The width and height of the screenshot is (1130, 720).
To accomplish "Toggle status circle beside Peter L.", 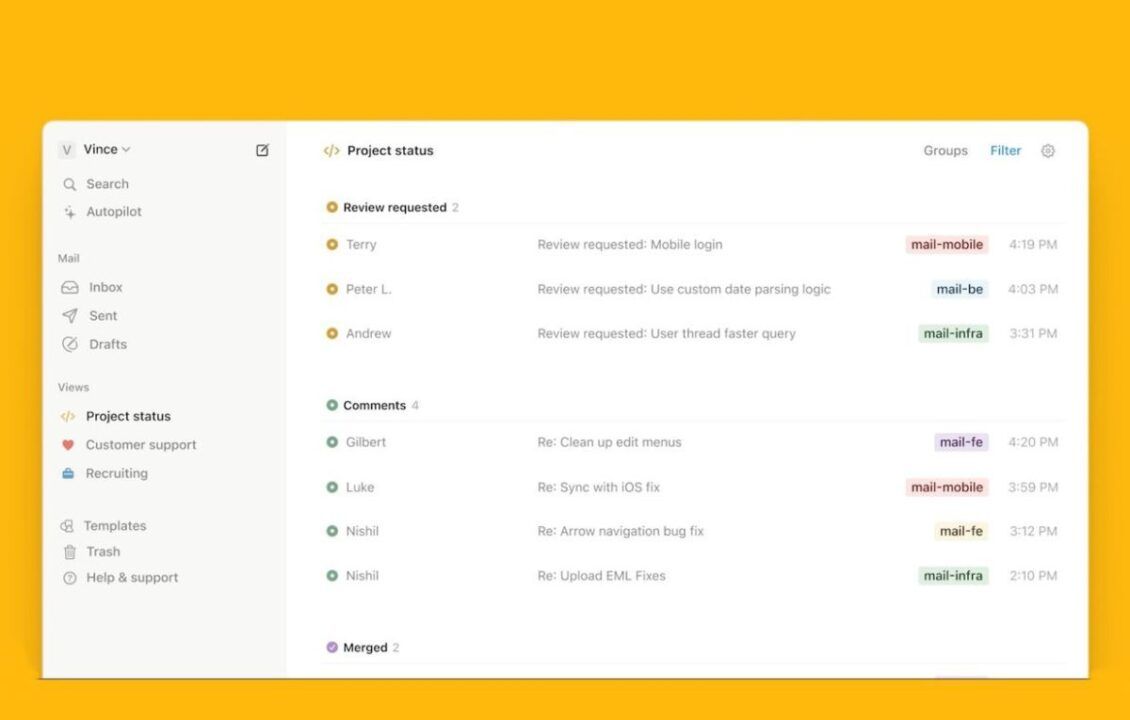I will pyautogui.click(x=332, y=289).
